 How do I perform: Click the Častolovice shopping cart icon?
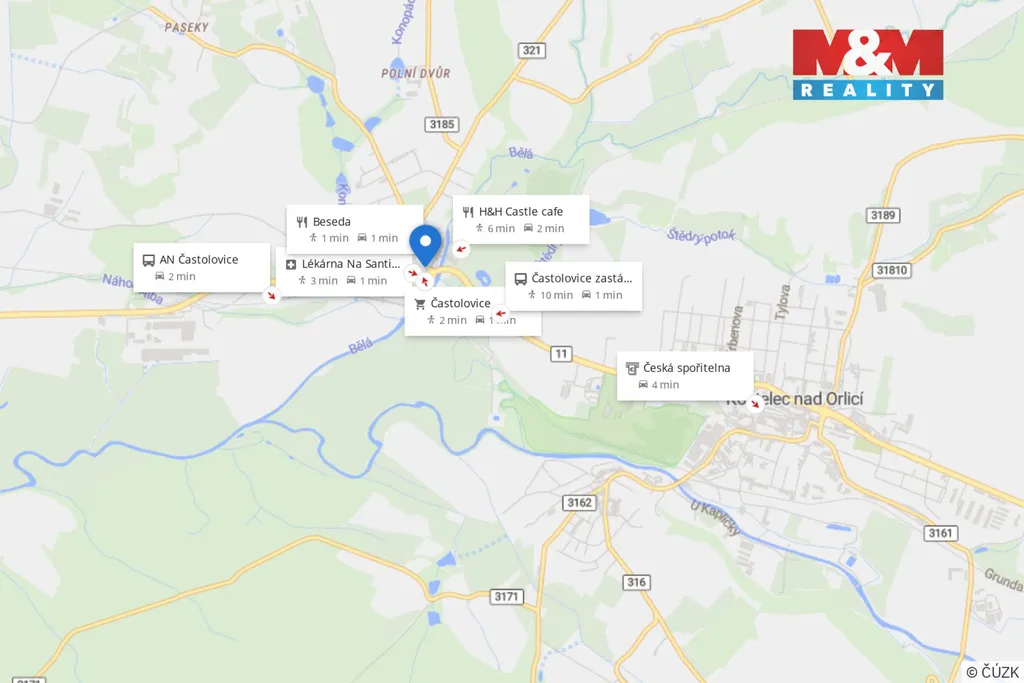pos(420,304)
